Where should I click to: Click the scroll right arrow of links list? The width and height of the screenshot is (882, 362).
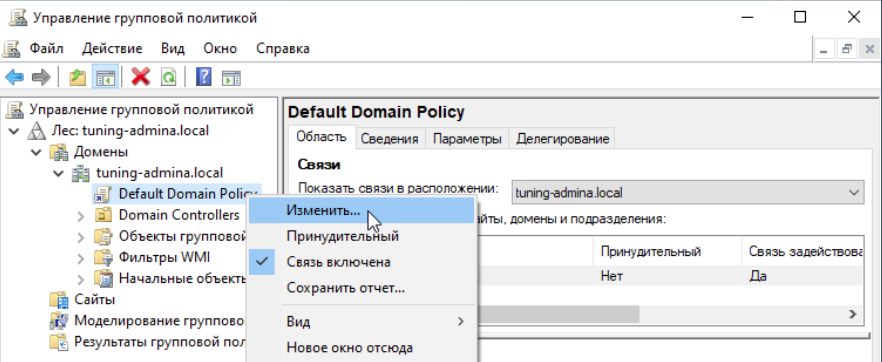coord(853,314)
